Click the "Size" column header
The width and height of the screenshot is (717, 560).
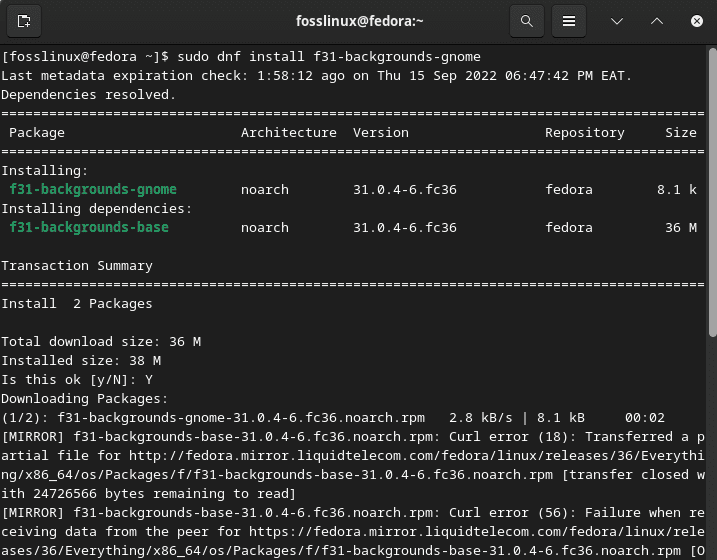click(x=680, y=133)
